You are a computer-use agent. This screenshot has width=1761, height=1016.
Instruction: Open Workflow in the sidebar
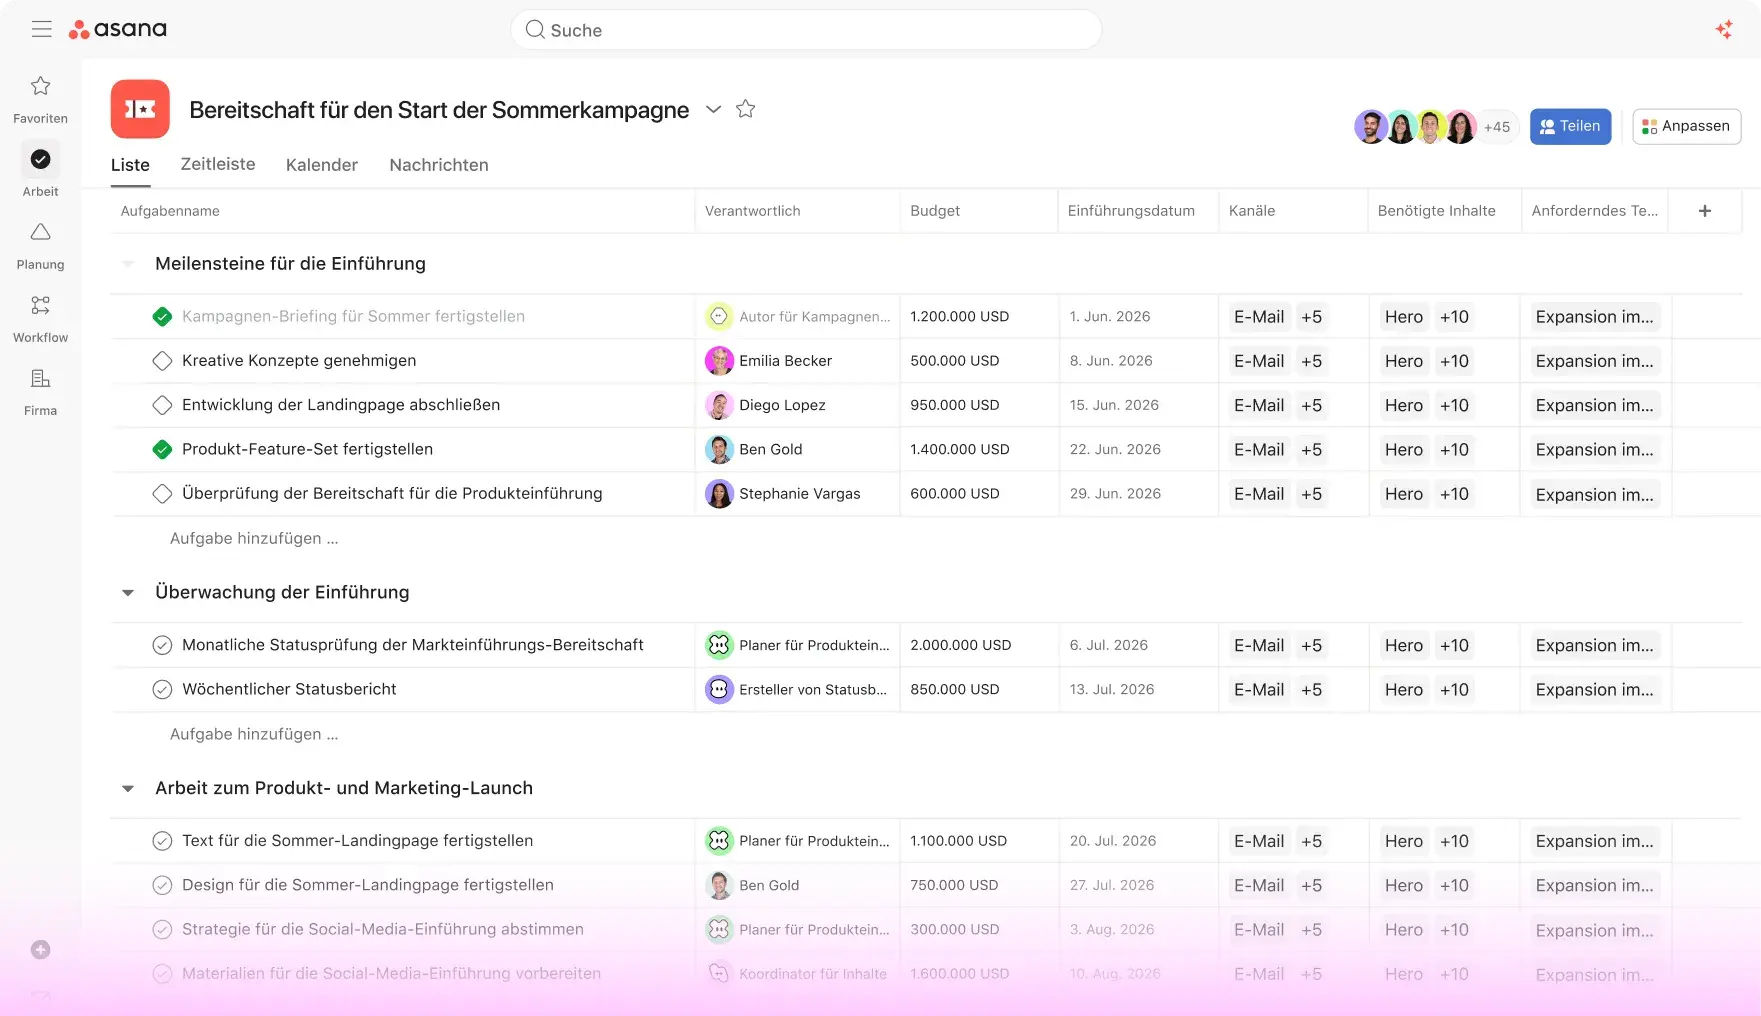pos(40,318)
